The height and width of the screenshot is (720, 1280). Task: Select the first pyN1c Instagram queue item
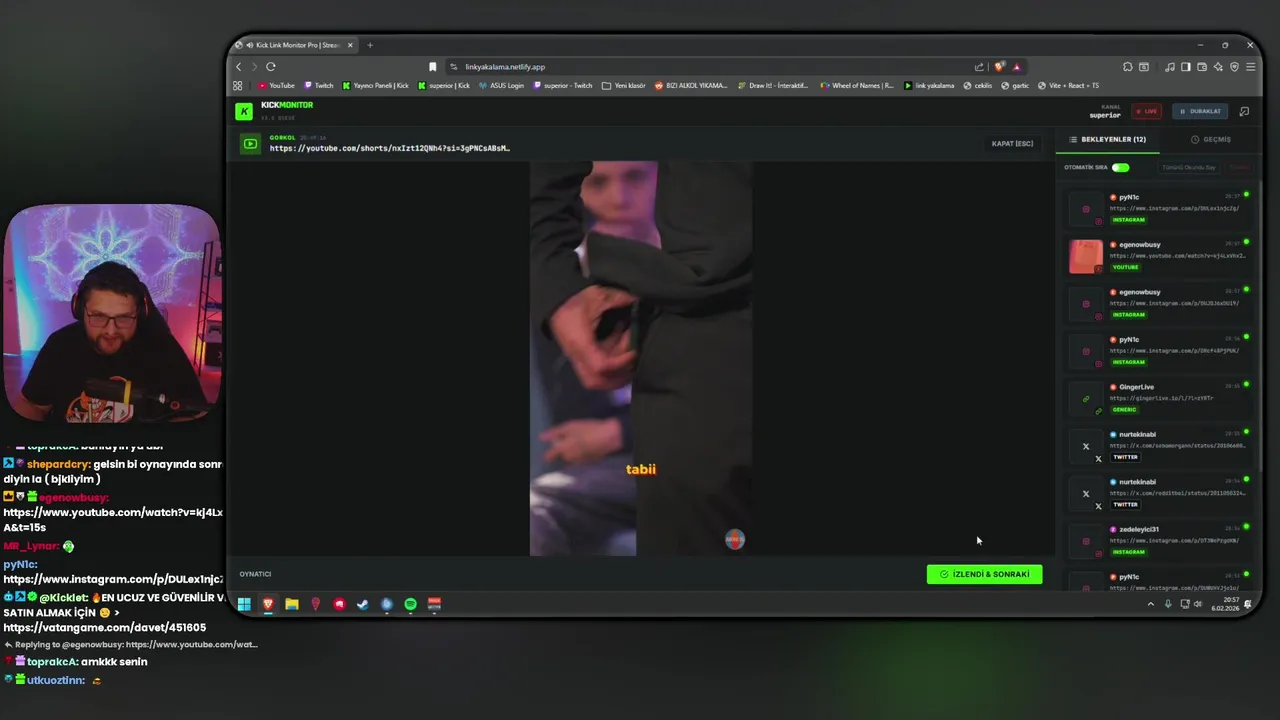(1159, 208)
